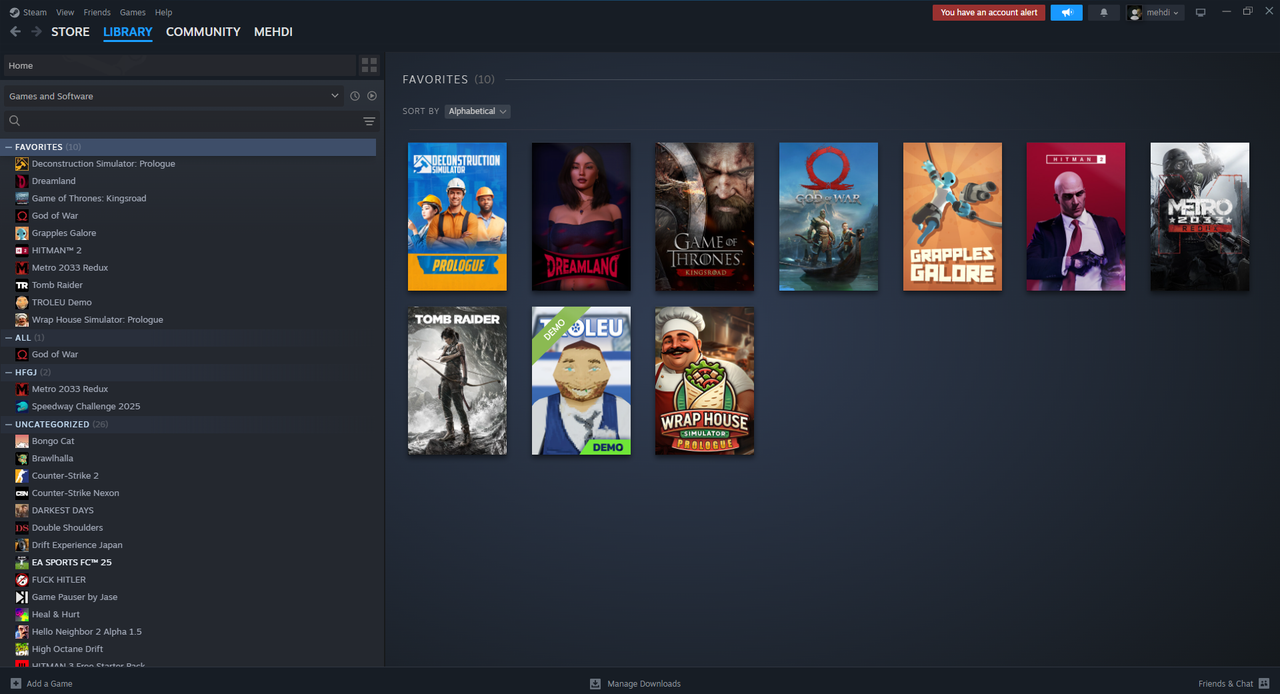Open the Hitman 2 cover
Image resolution: width=1280 pixels, height=694 pixels.
tap(1076, 217)
